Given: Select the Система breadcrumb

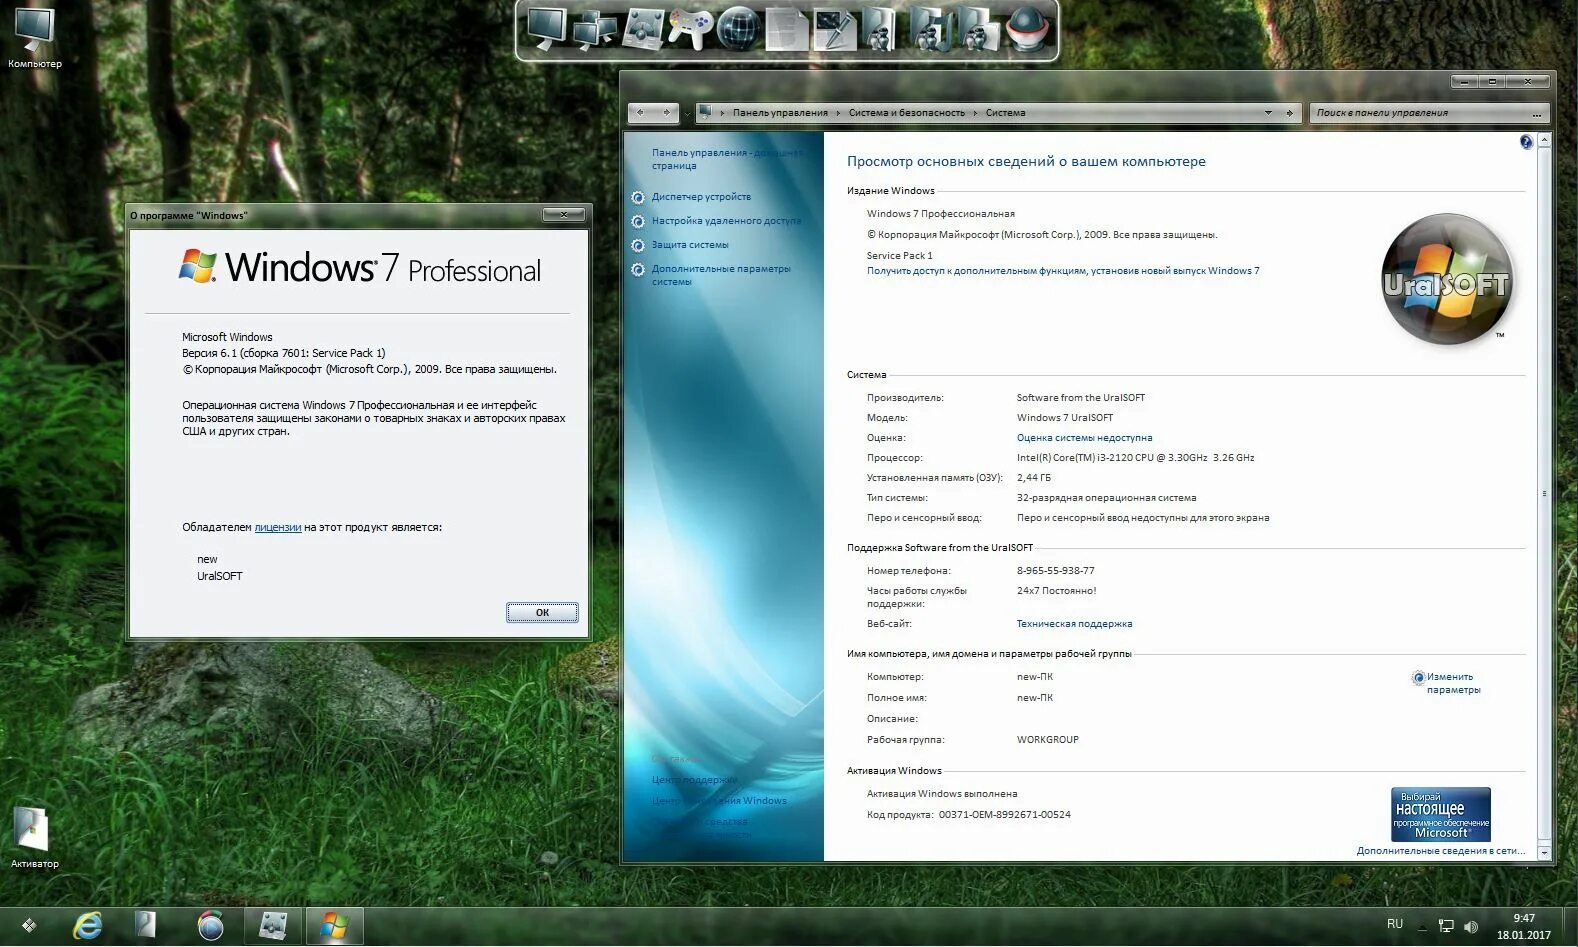Looking at the screenshot, I should [x=1005, y=113].
